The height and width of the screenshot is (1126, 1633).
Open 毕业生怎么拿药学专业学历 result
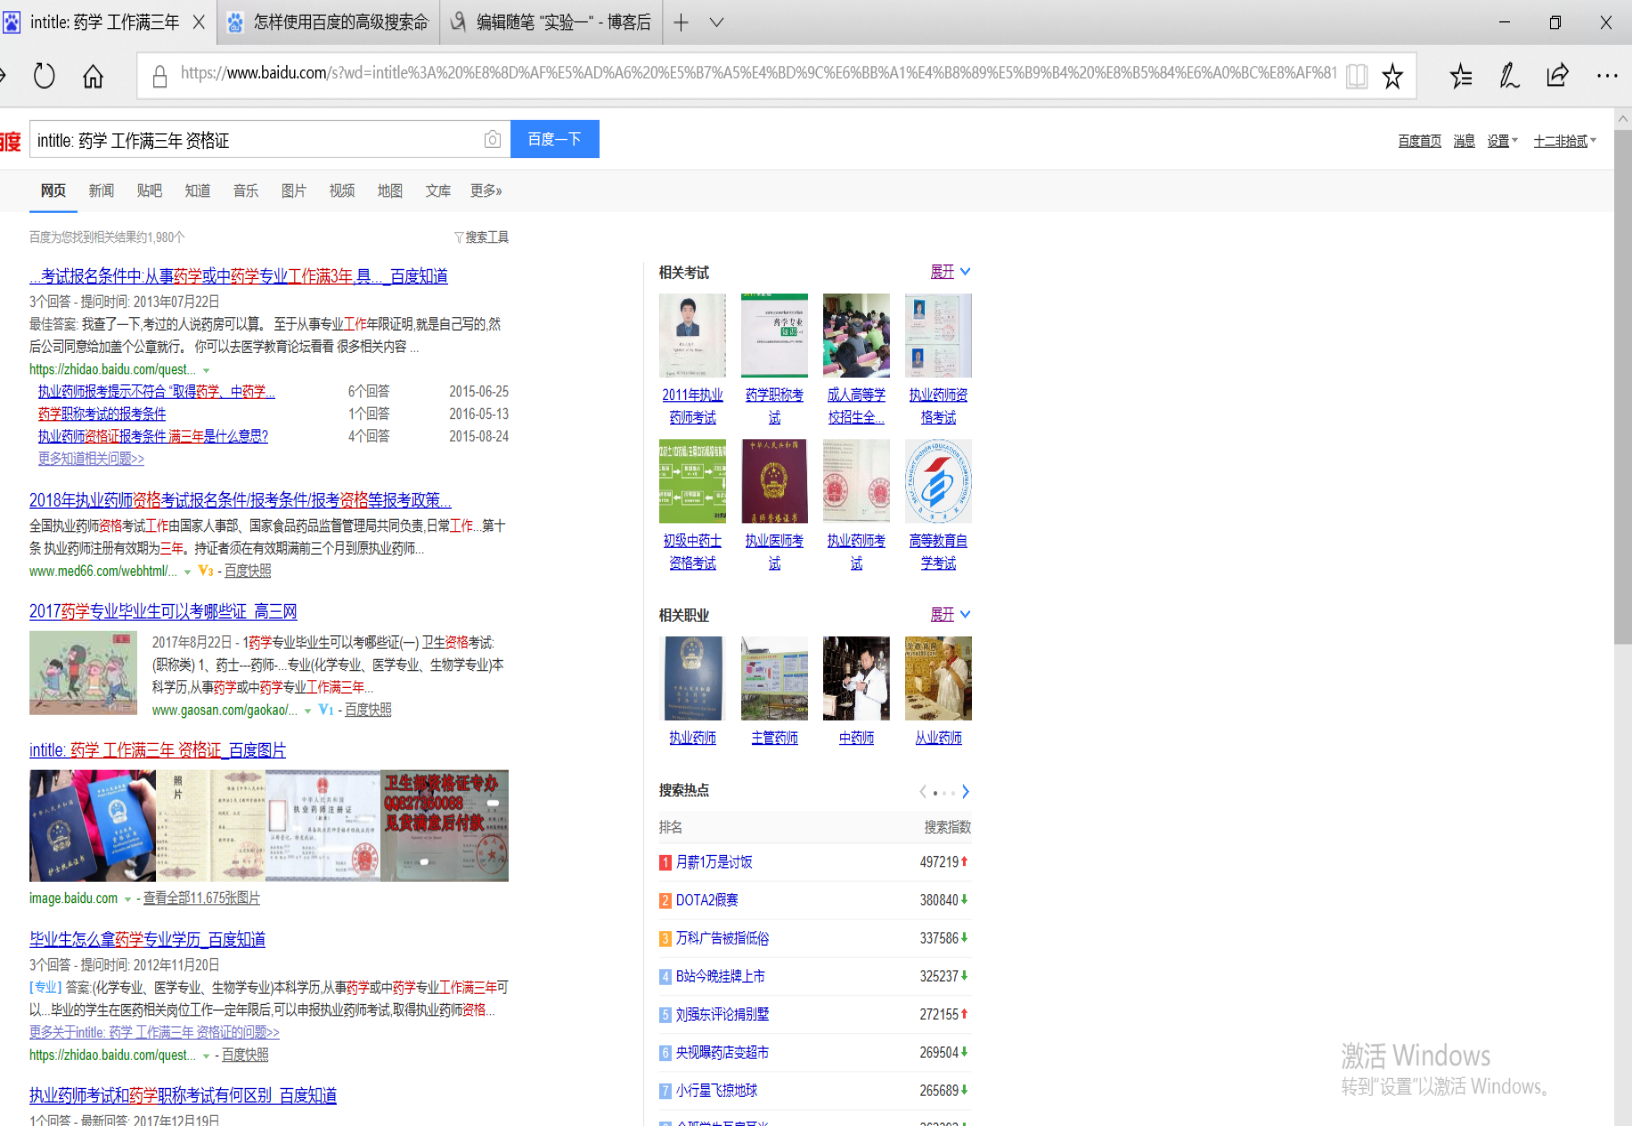(x=147, y=939)
